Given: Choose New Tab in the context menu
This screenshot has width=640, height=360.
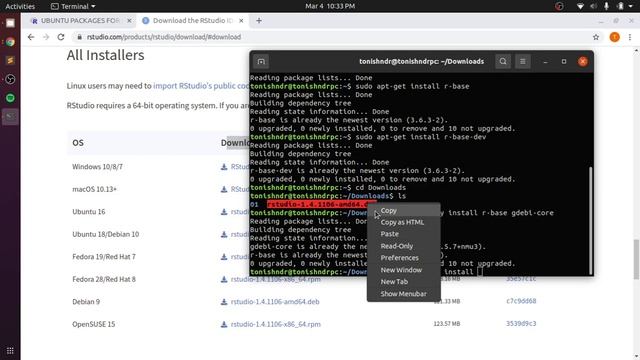Looking at the screenshot, I should click(394, 282).
